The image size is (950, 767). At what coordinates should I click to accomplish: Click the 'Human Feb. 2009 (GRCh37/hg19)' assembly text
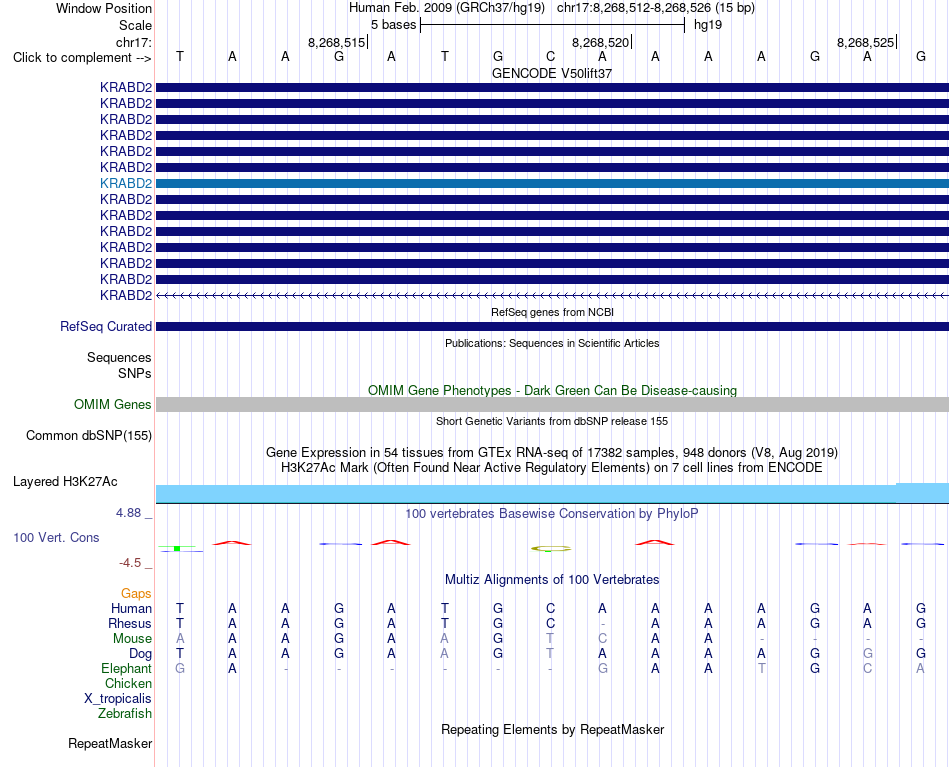(x=447, y=8)
